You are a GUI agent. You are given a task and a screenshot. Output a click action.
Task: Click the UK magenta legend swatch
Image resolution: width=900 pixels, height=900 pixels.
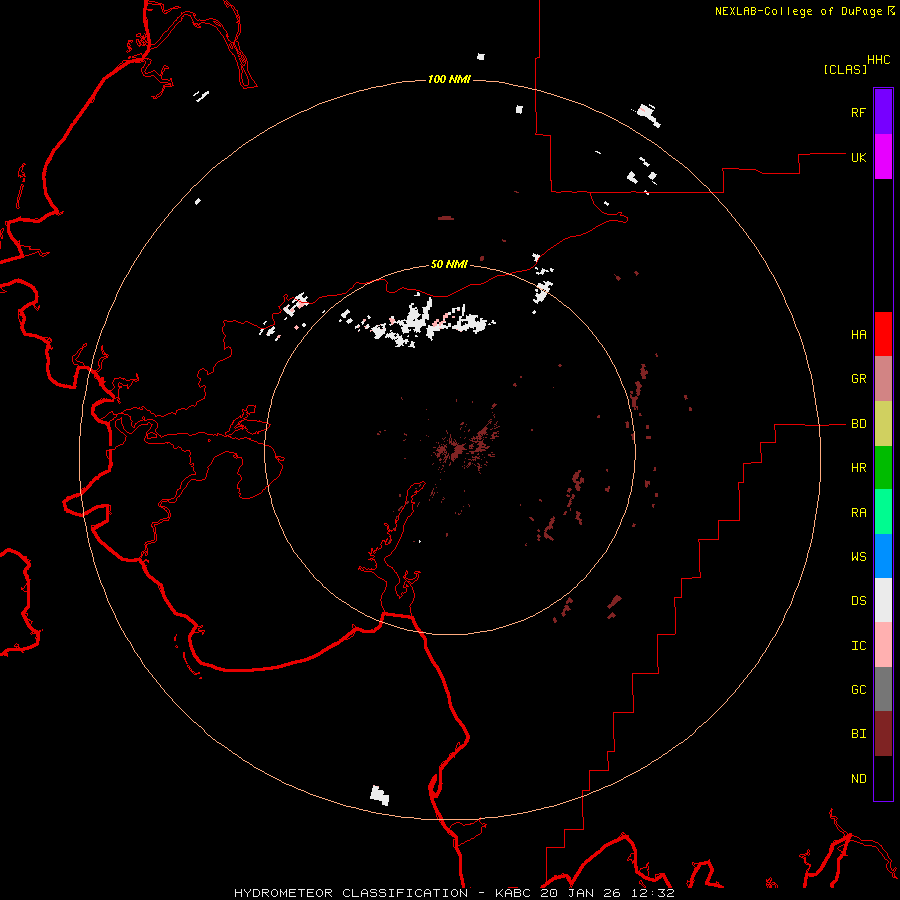click(x=883, y=157)
